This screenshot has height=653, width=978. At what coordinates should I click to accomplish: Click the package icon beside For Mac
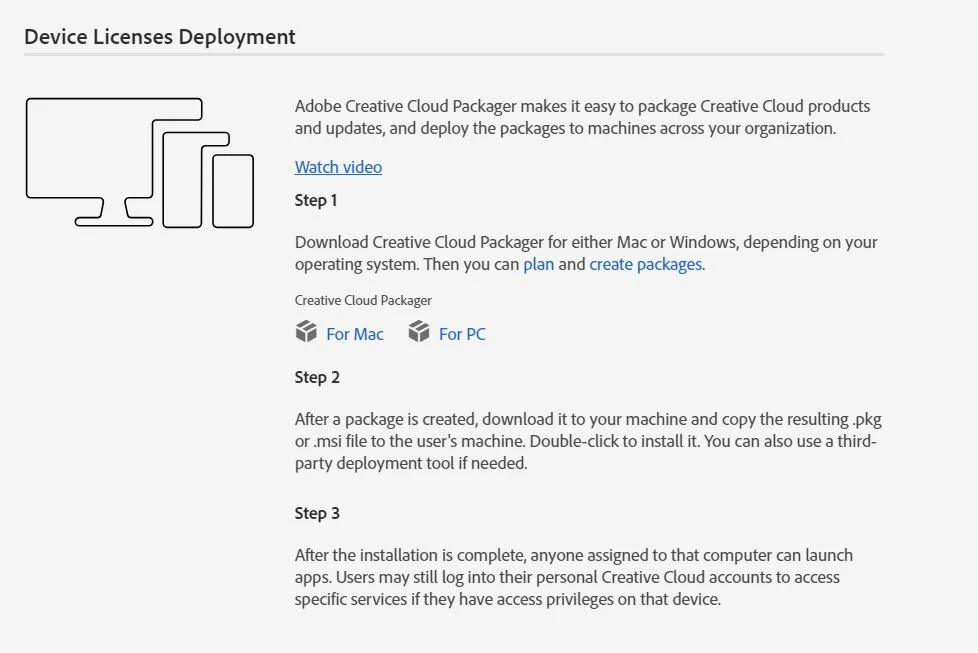pyautogui.click(x=306, y=332)
